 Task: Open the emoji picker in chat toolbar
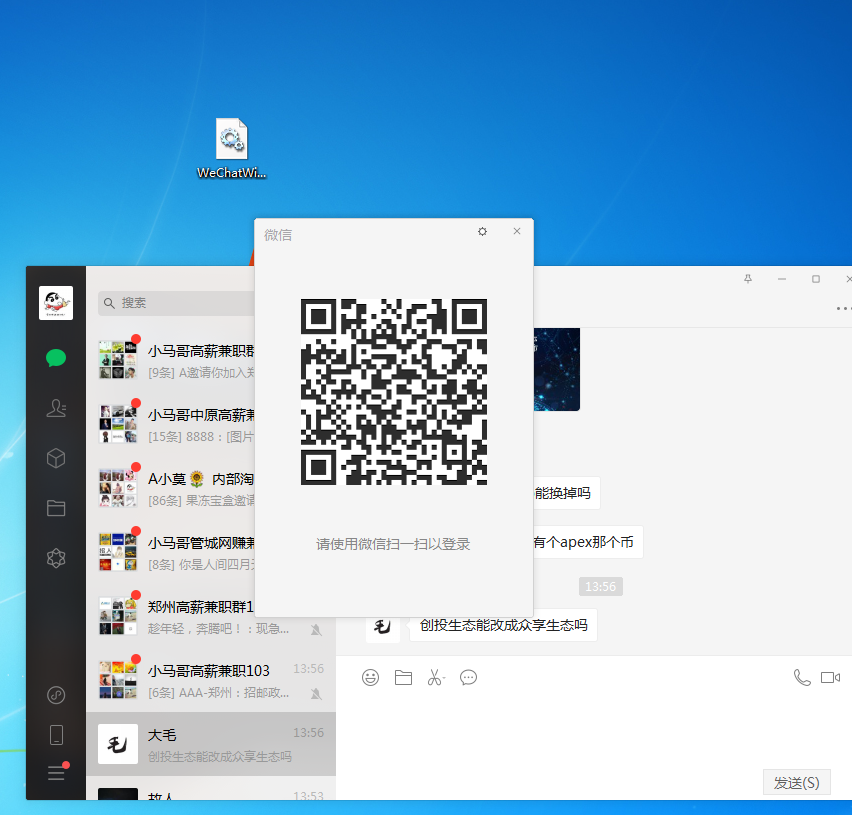click(x=370, y=678)
